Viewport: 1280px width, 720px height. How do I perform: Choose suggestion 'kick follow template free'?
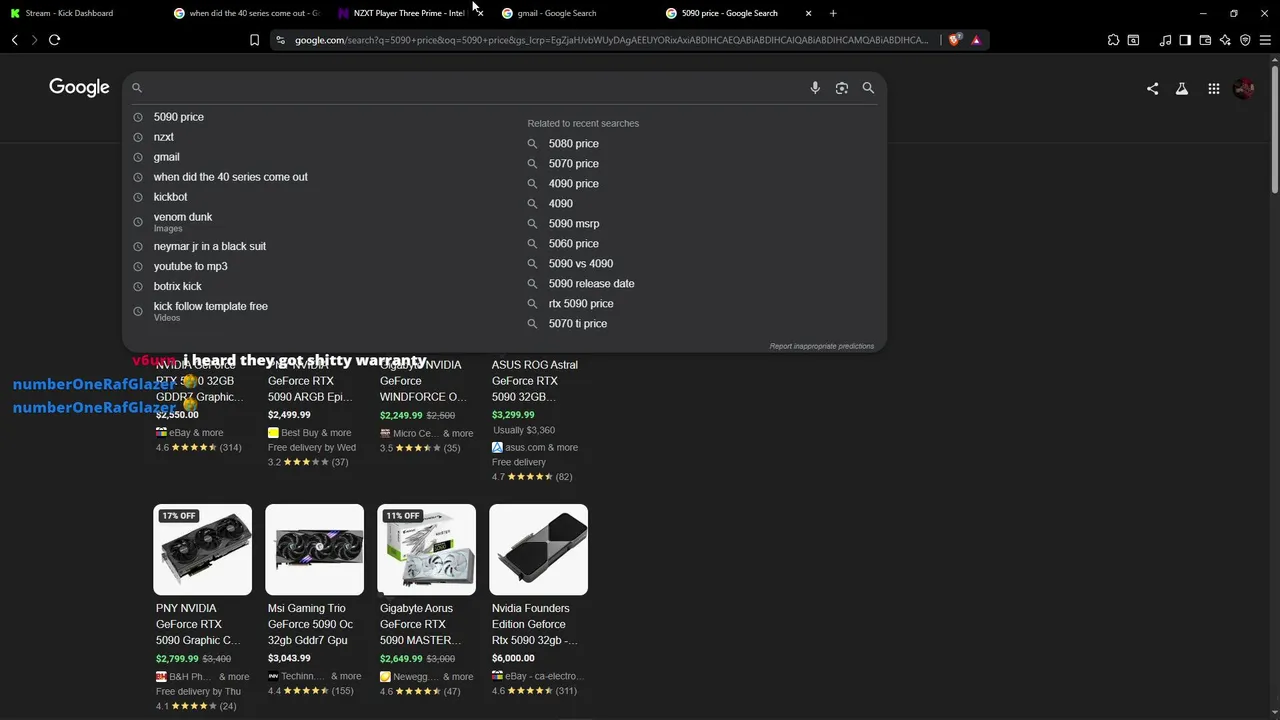coord(210,306)
